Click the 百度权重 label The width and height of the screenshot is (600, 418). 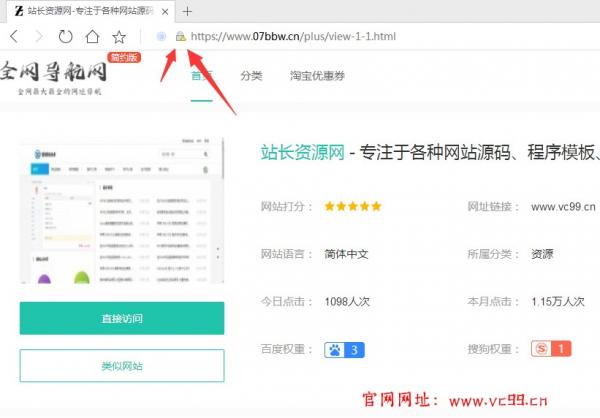click(286, 349)
